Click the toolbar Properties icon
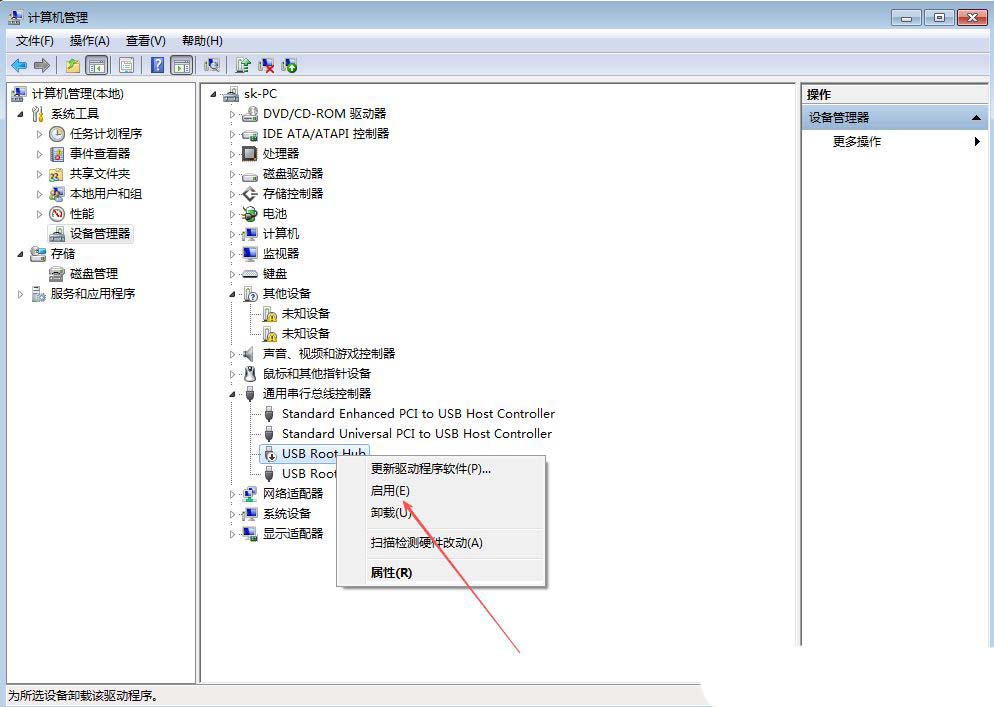Image resolution: width=994 pixels, height=707 pixels. coord(126,65)
